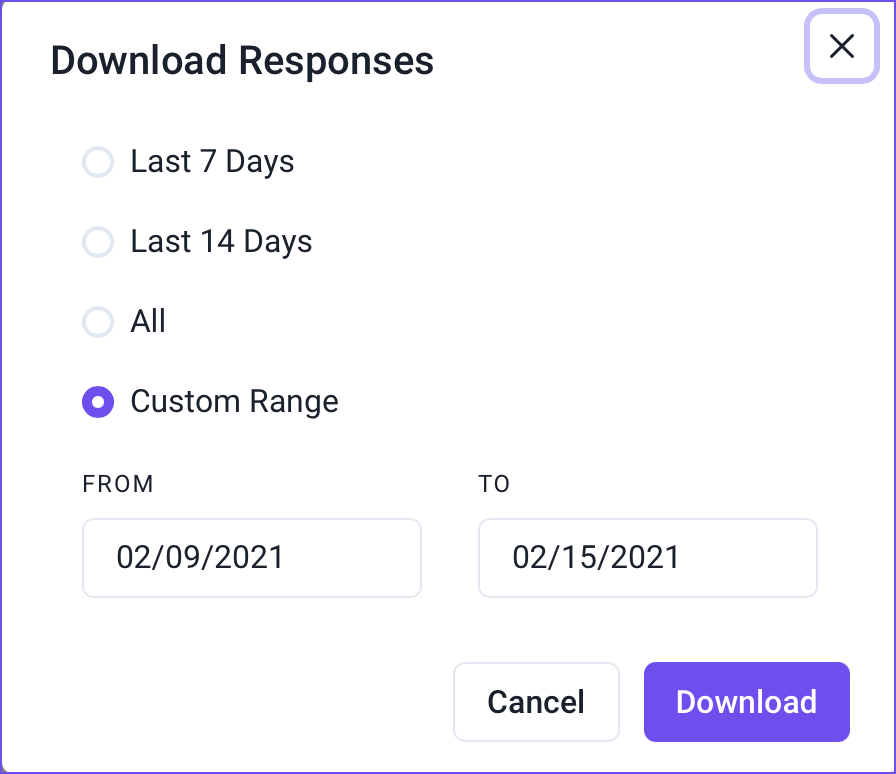The height and width of the screenshot is (774, 896).
Task: Click the "Custom Range" label text
Action: click(x=234, y=402)
